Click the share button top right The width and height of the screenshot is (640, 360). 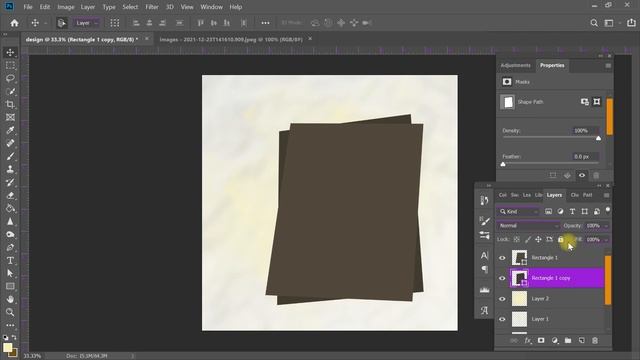[x=631, y=23]
